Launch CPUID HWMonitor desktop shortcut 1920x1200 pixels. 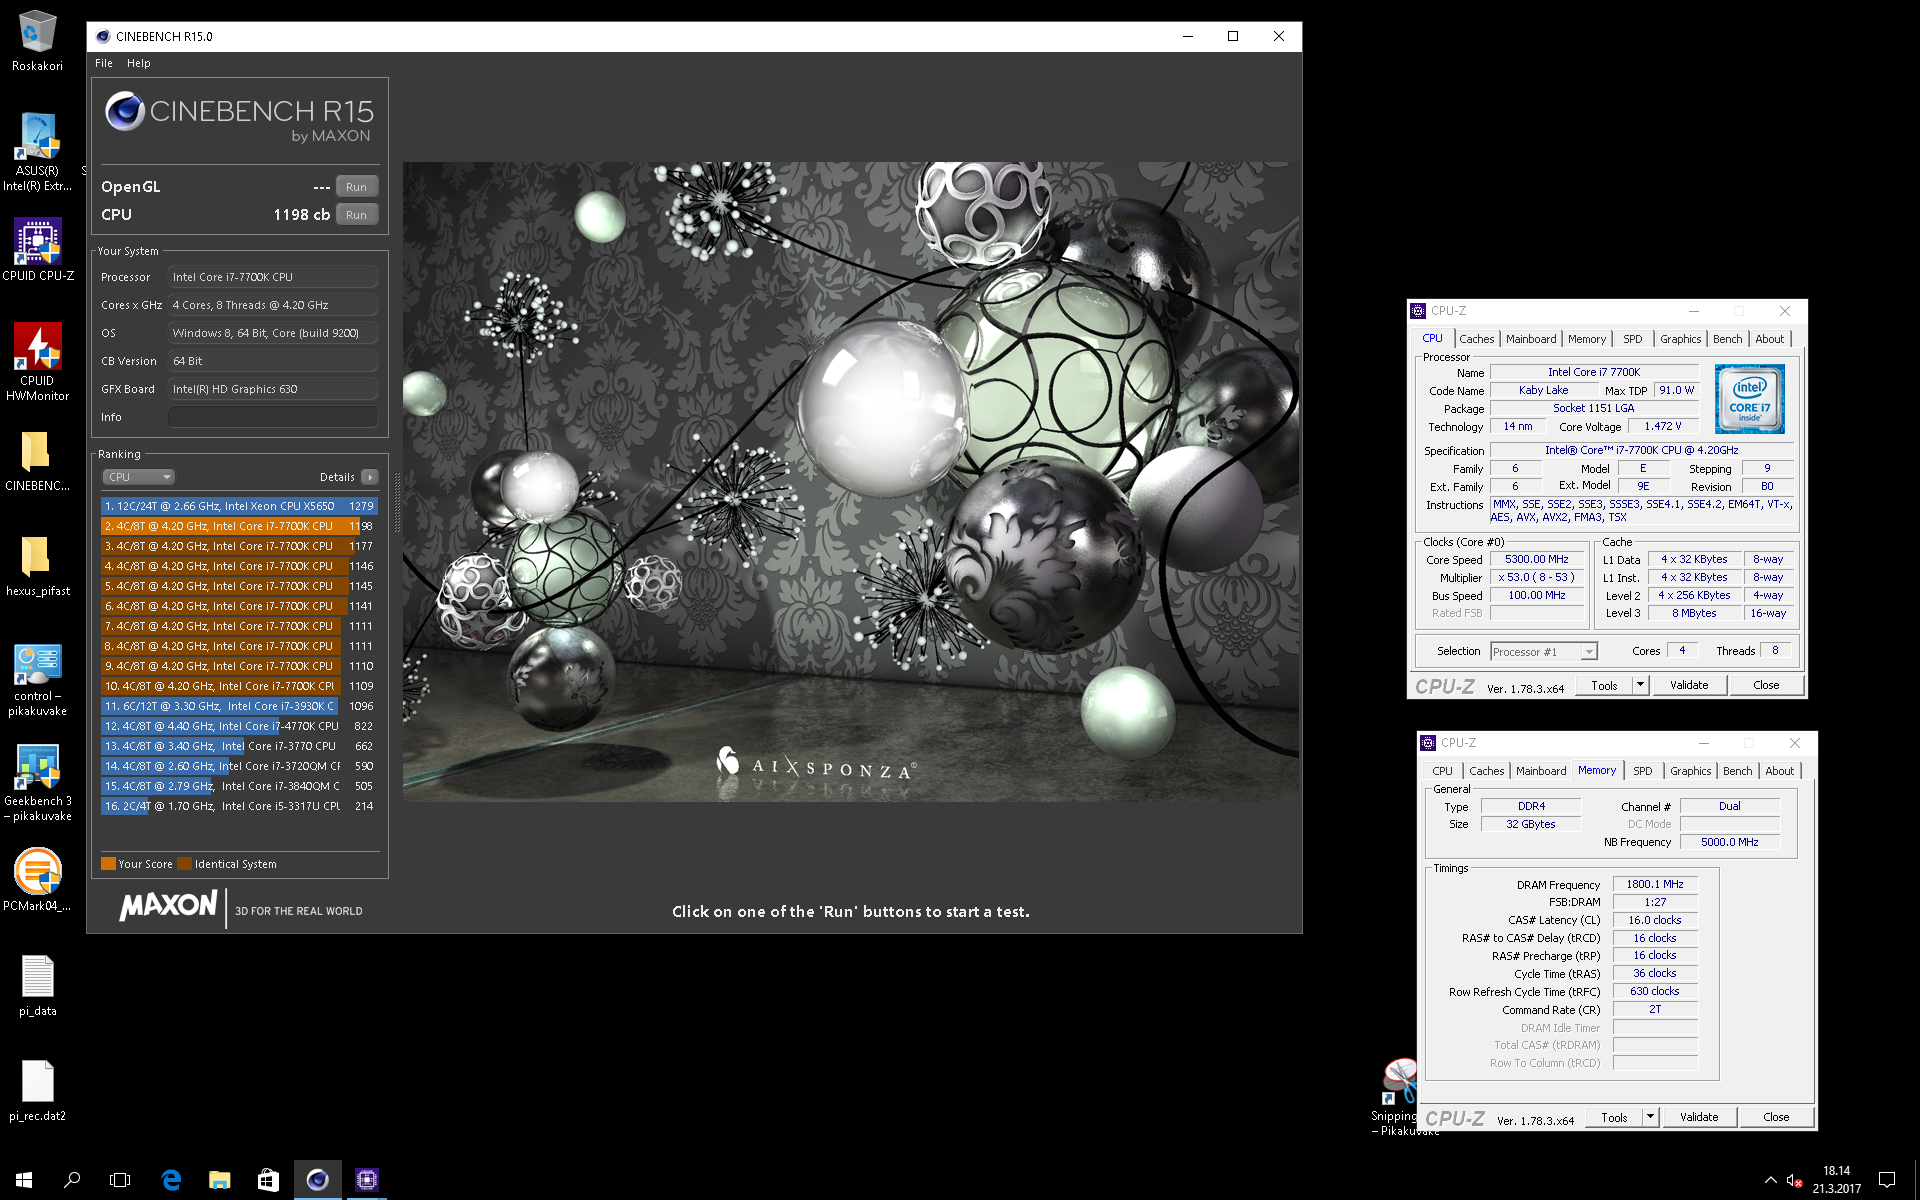(37, 360)
